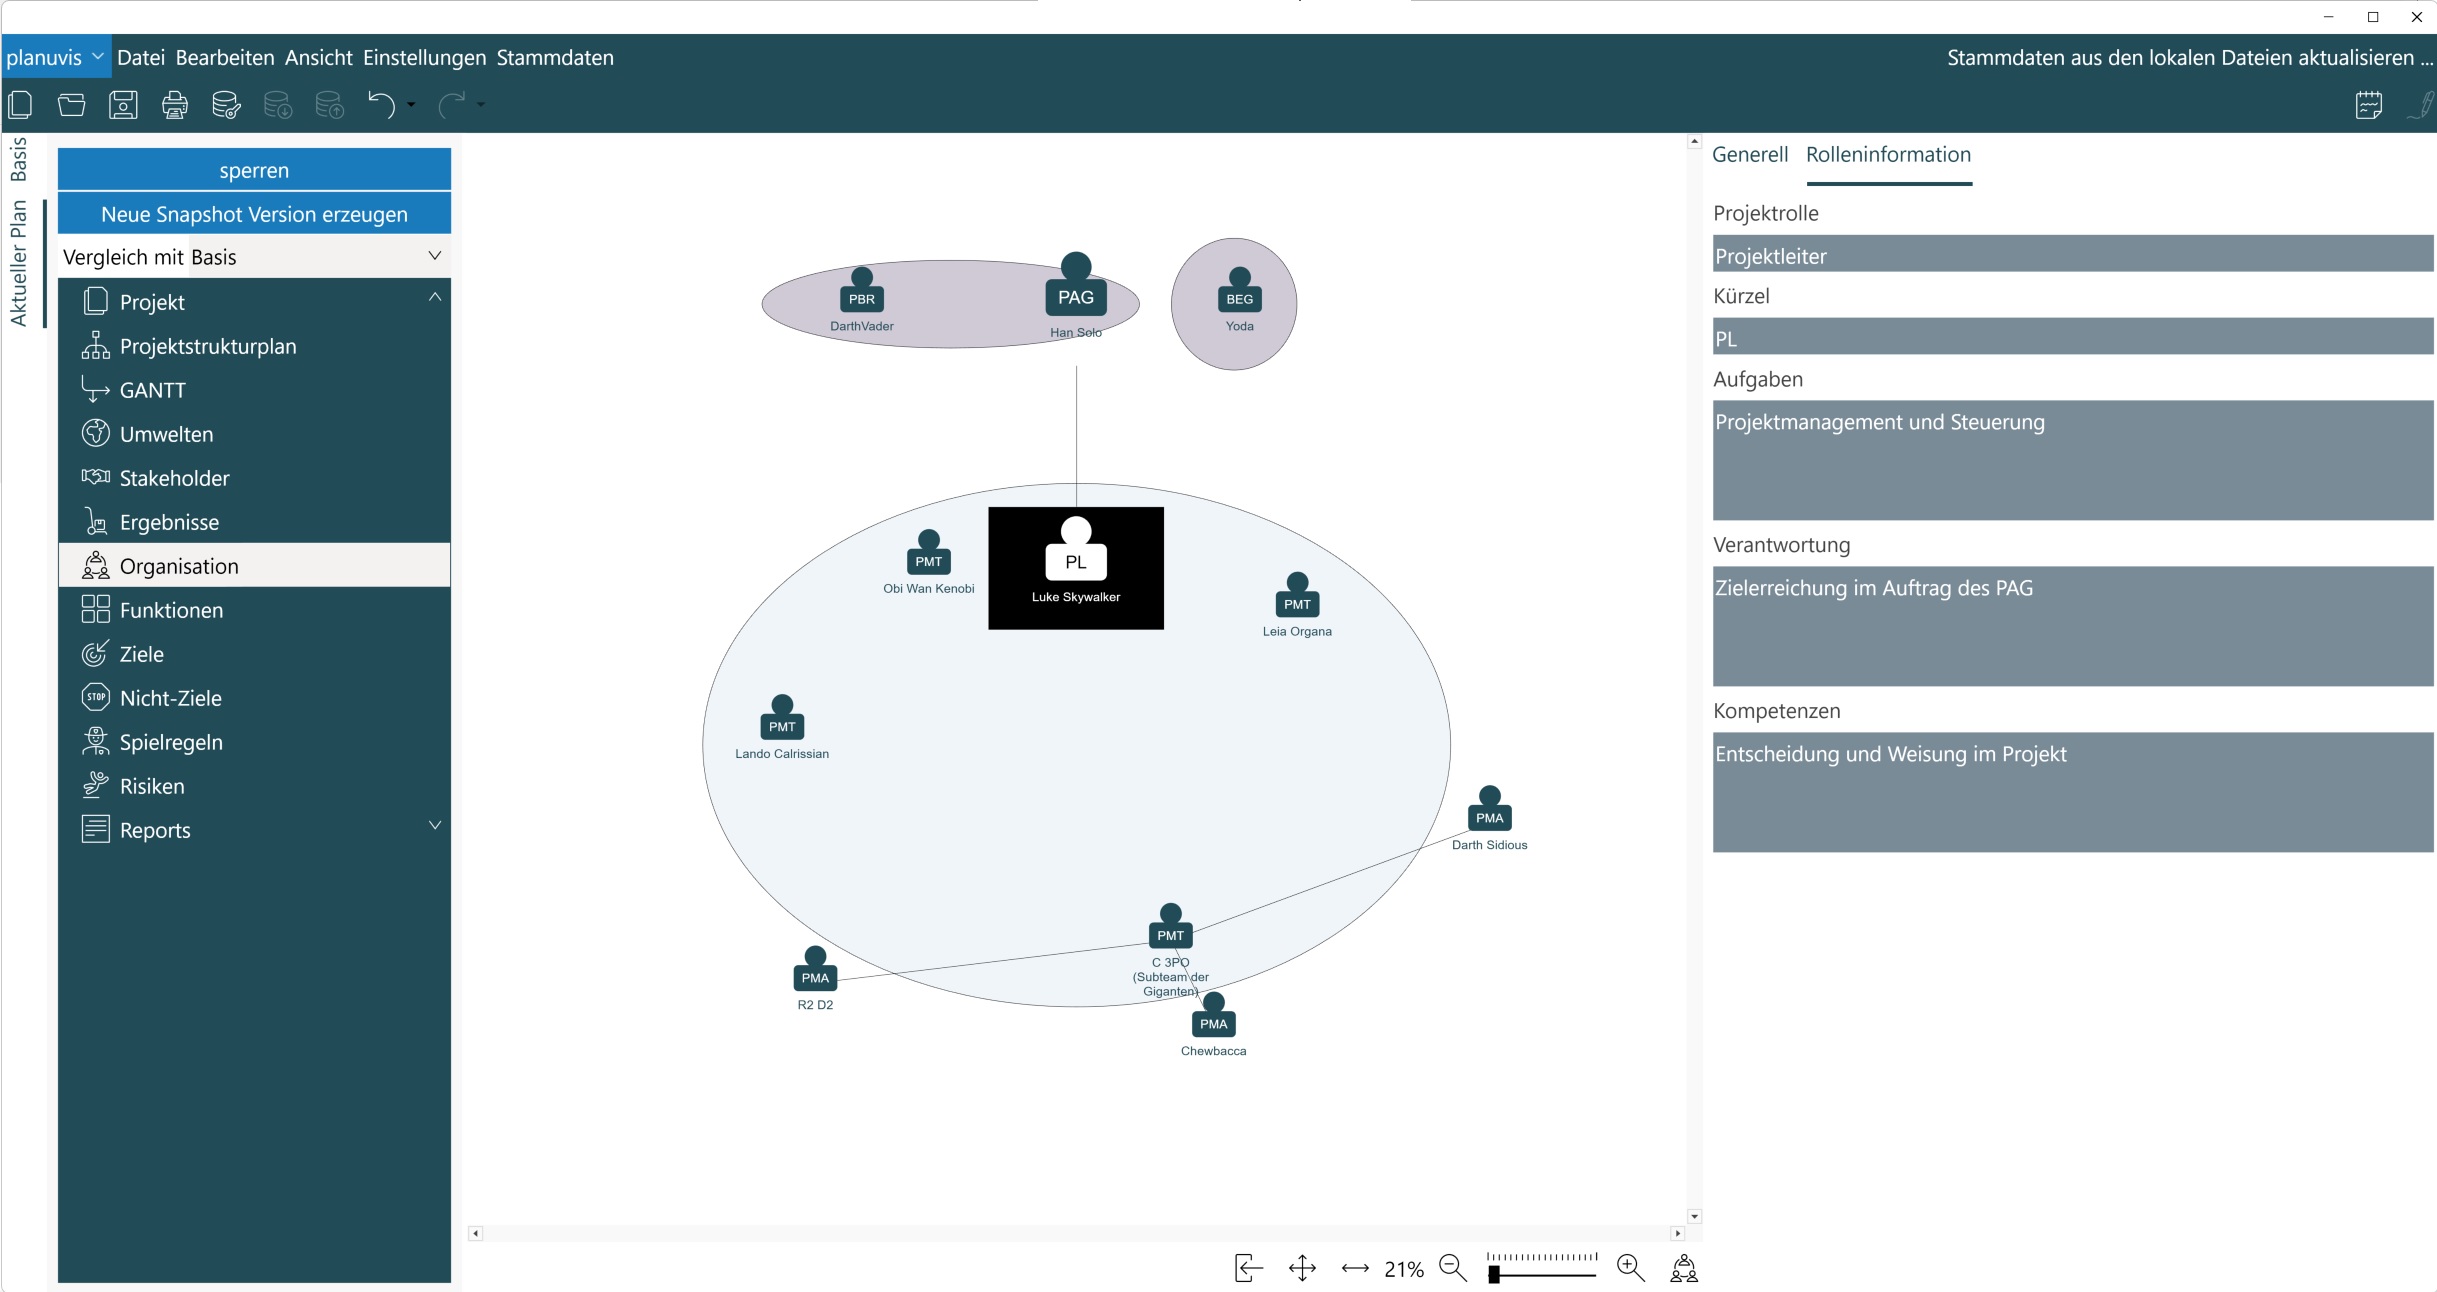This screenshot has width=2437, height=1292.
Task: Open the Stammdaten menu
Action: [555, 58]
